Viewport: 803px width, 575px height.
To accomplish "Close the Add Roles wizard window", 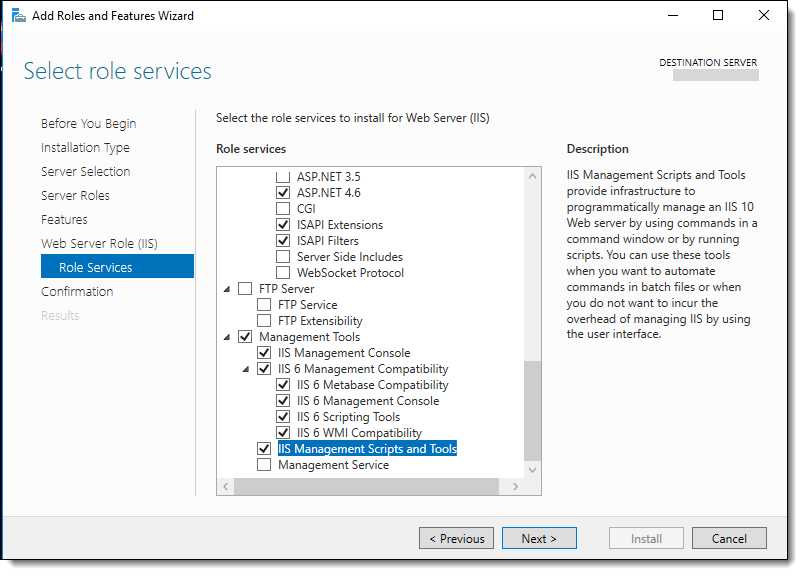I will (764, 15).
